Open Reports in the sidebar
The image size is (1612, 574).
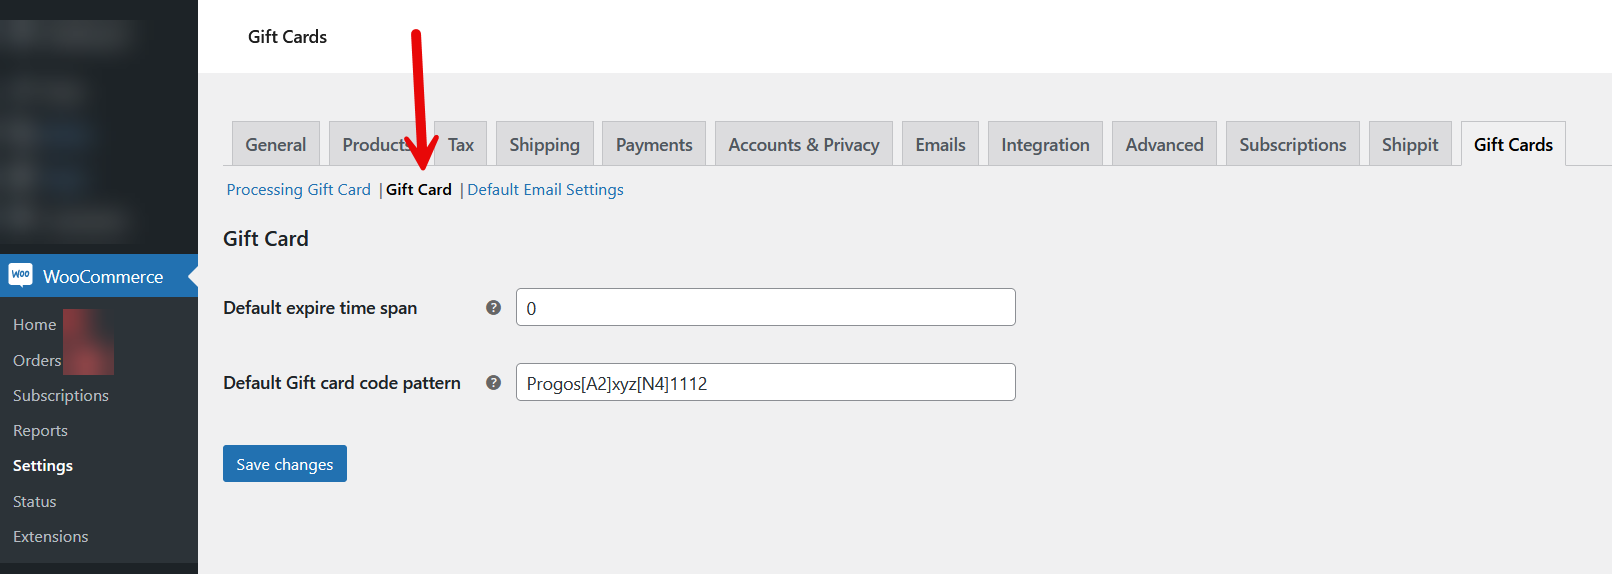click(x=40, y=431)
